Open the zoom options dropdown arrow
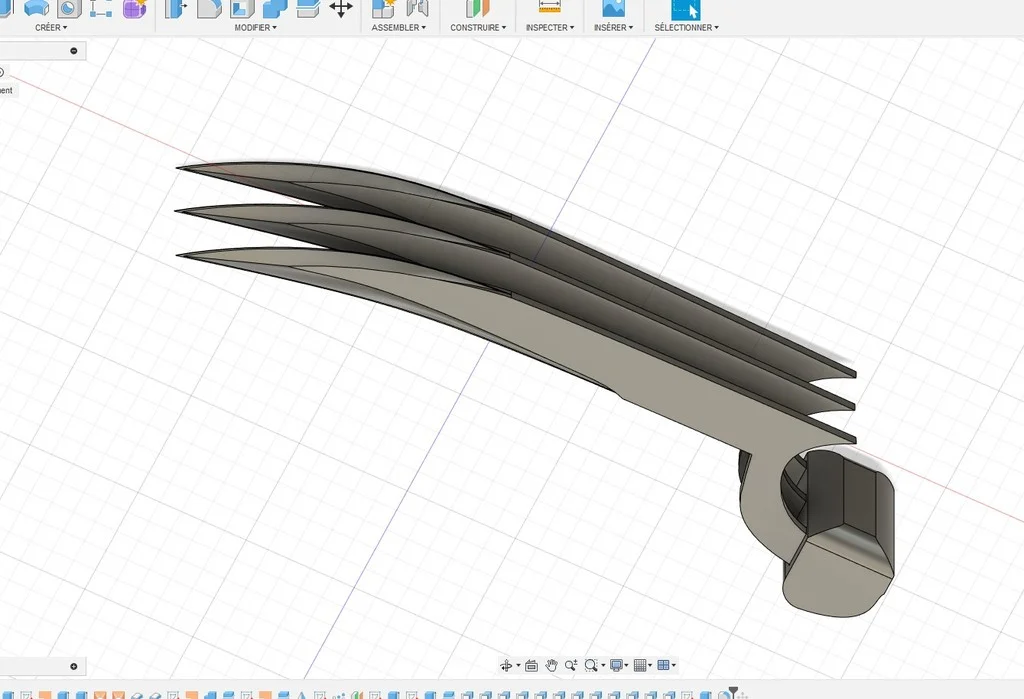Viewport: 1024px width, 699px height. 603,666
